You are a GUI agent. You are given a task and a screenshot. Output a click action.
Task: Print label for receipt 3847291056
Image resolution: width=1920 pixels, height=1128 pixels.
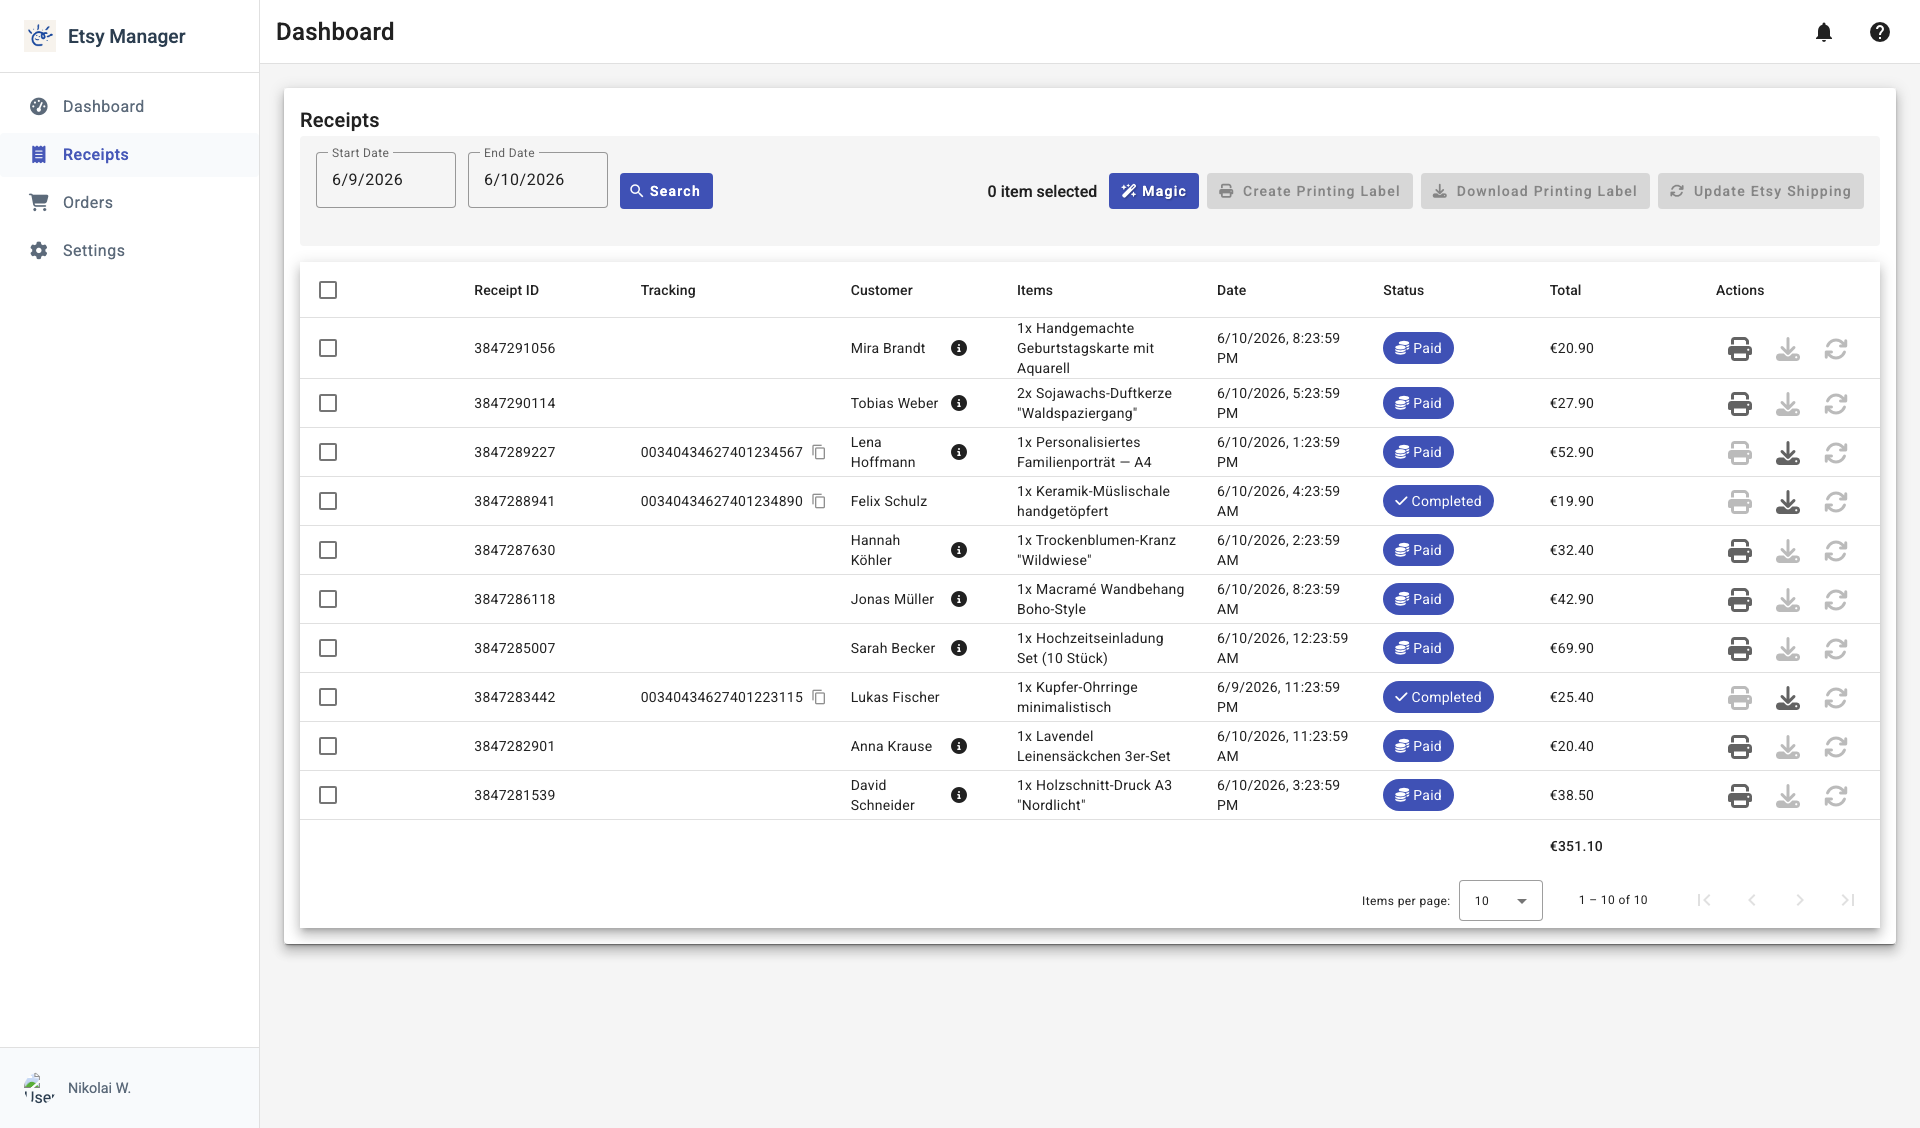tap(1740, 348)
